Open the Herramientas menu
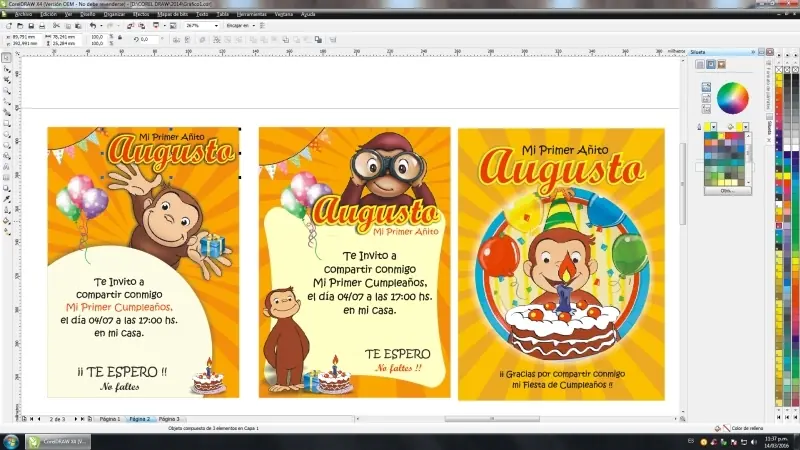Screen dimensions: 800x450 [x=252, y=14]
